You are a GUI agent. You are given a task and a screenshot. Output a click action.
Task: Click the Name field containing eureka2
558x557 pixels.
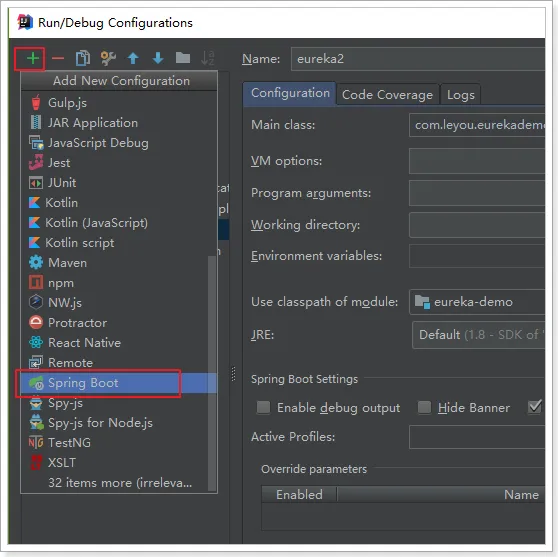(x=418, y=59)
